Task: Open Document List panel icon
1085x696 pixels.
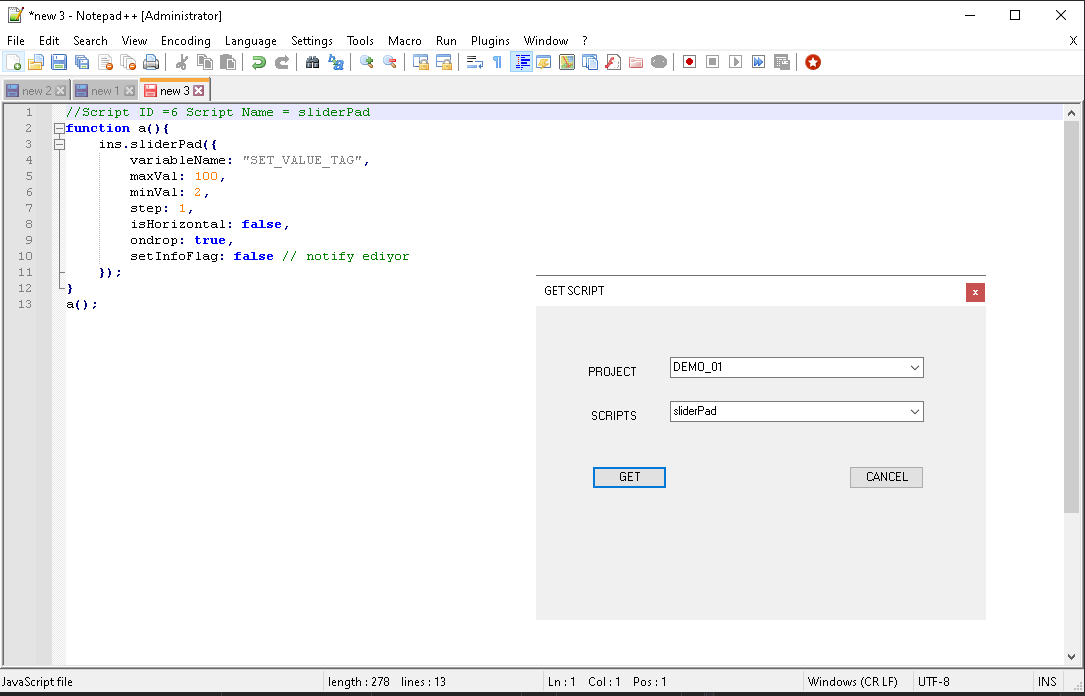Action: point(590,62)
